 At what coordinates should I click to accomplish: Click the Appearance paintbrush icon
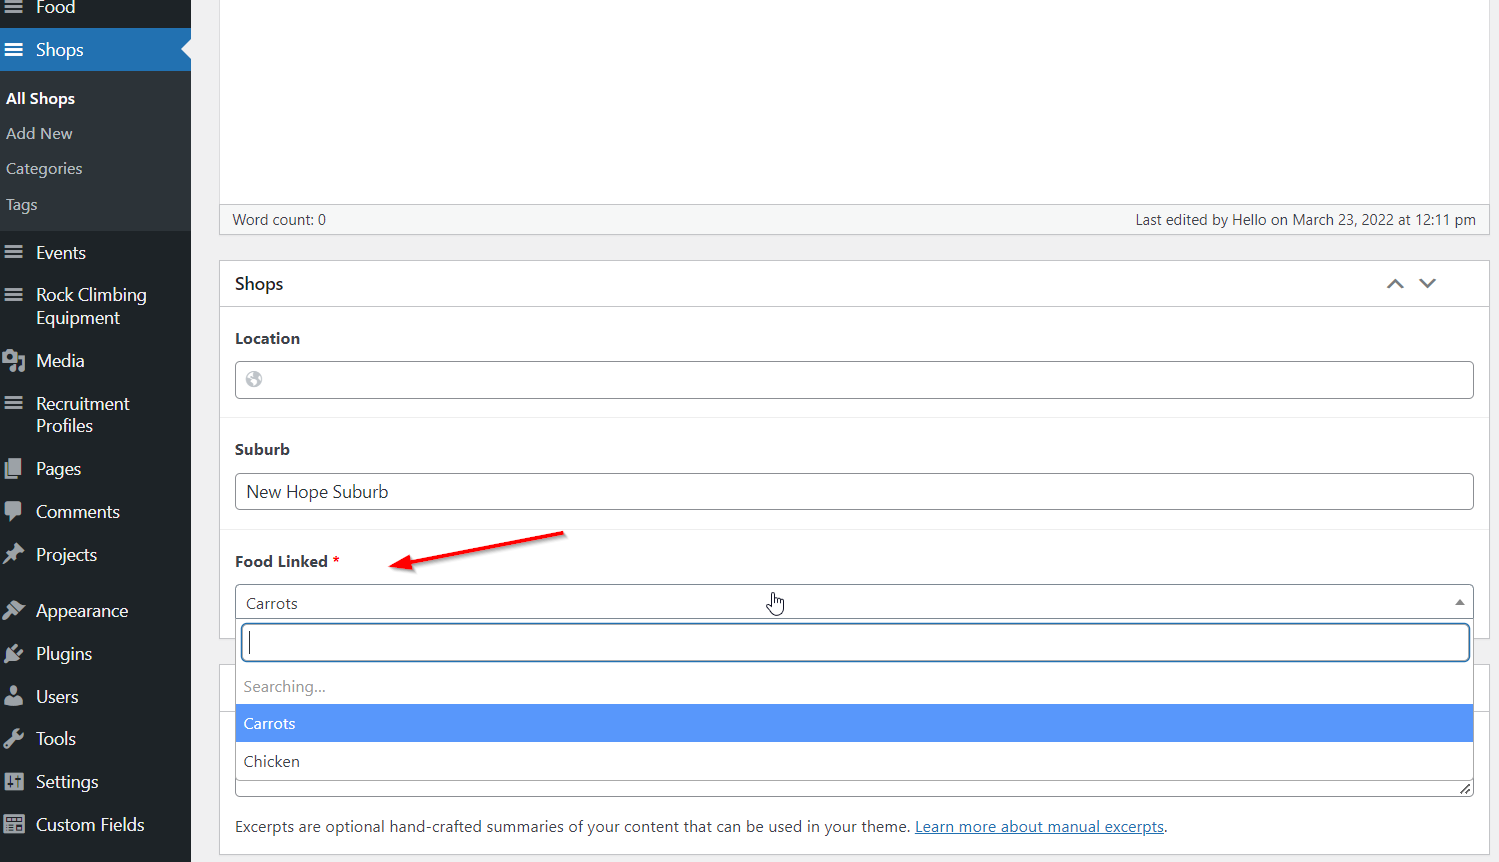point(14,610)
